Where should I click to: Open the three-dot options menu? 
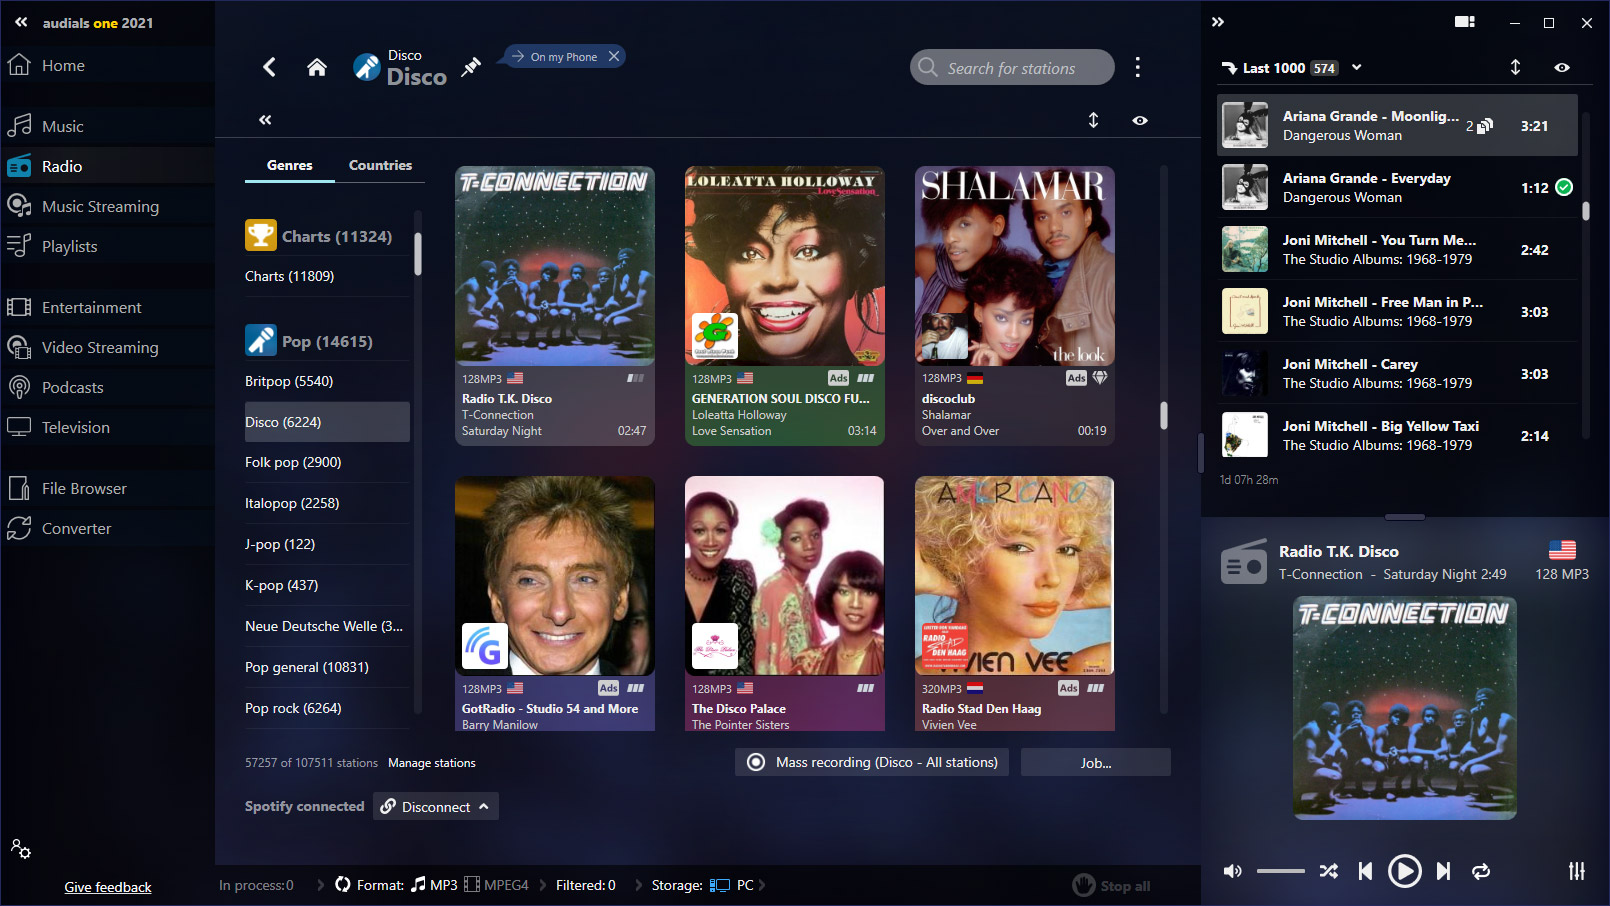[x=1137, y=67]
